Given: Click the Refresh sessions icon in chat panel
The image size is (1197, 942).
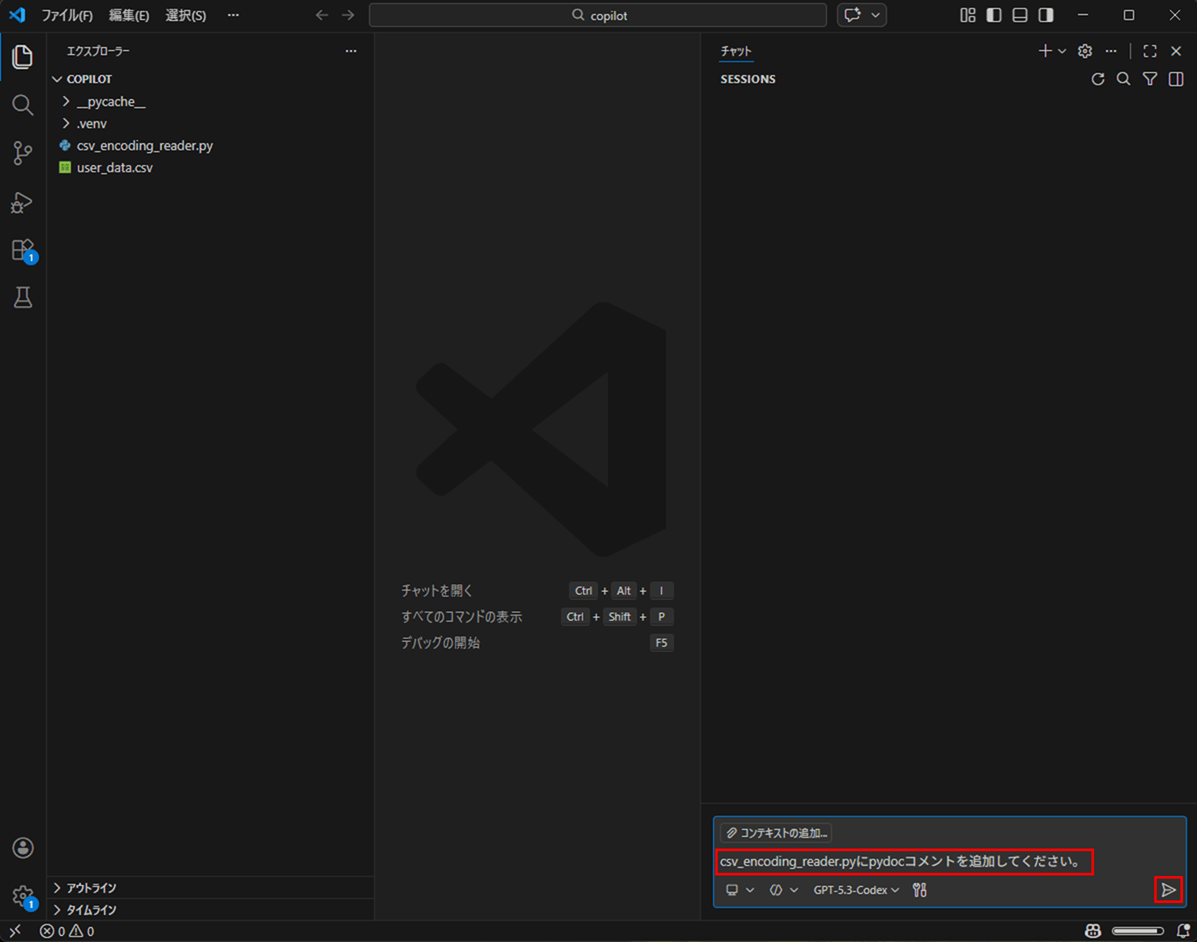Looking at the screenshot, I should (x=1097, y=79).
